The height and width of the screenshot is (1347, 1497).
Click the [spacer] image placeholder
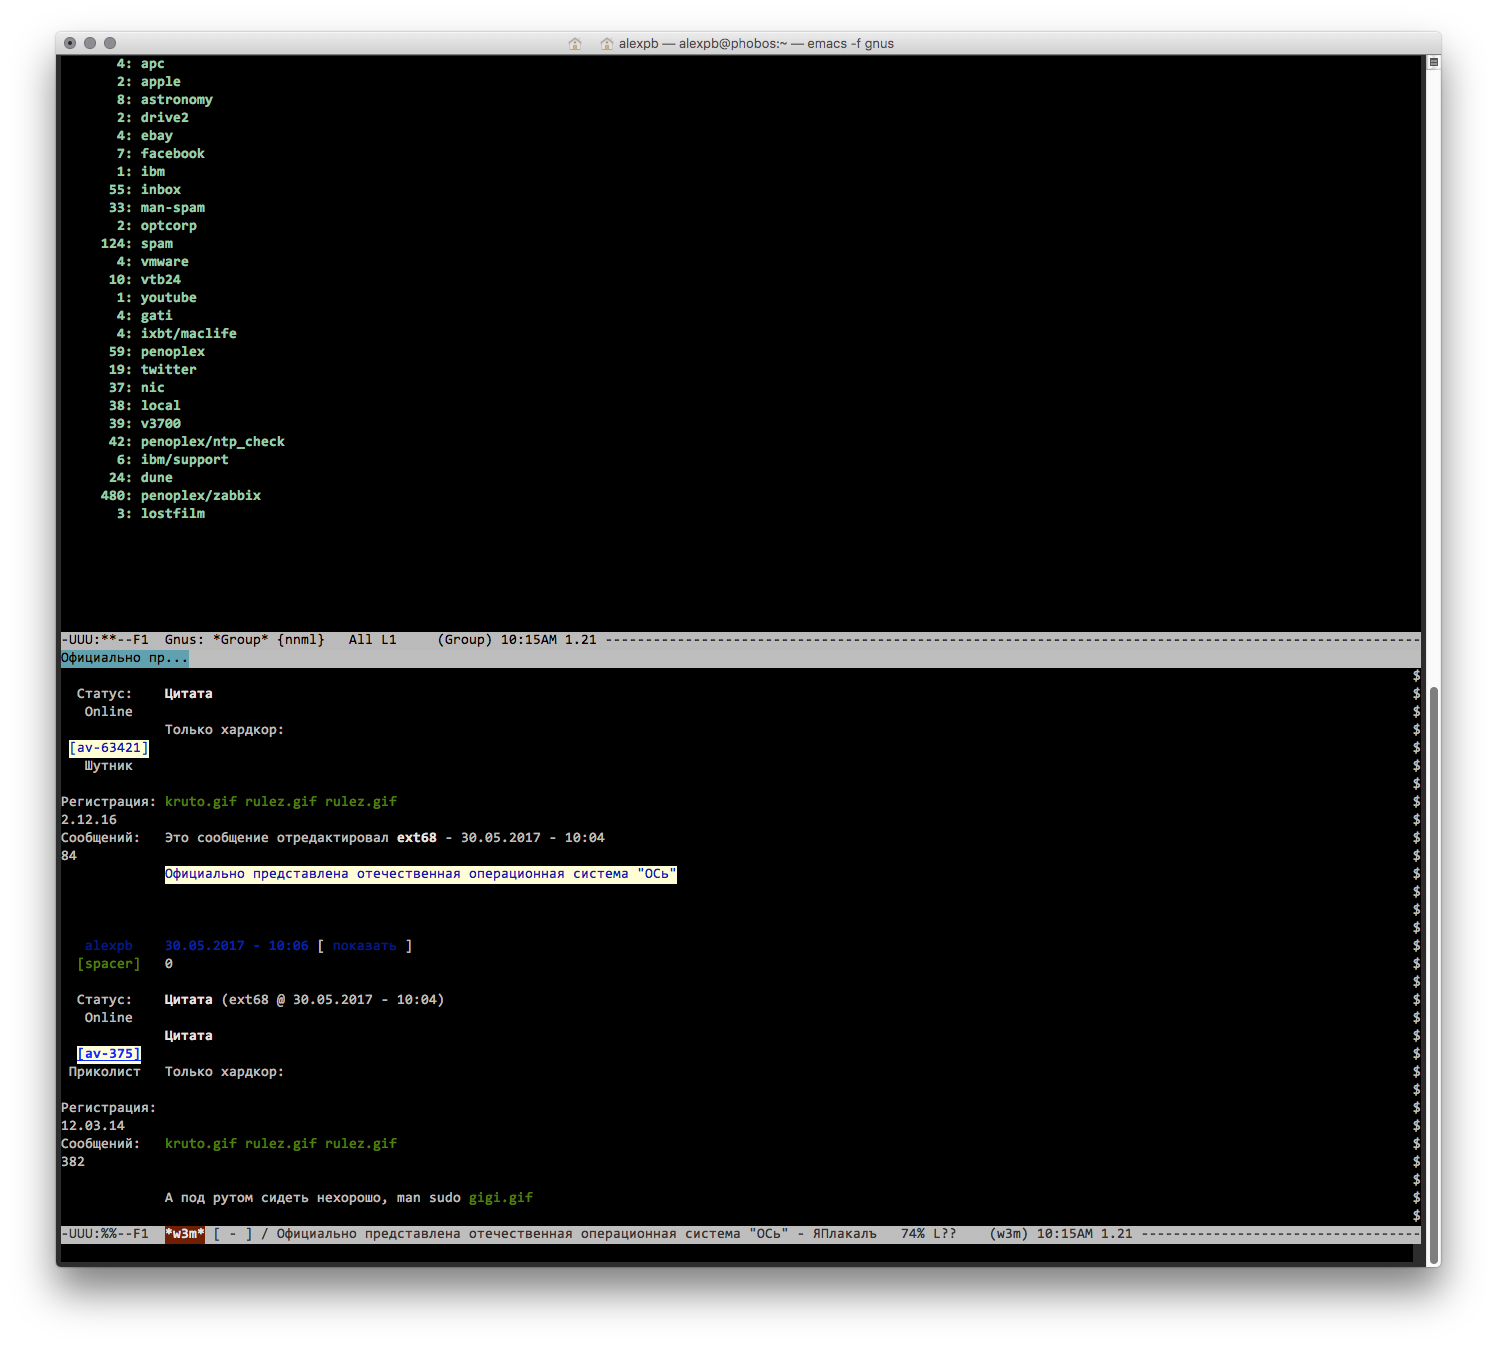pyautogui.click(x=109, y=964)
